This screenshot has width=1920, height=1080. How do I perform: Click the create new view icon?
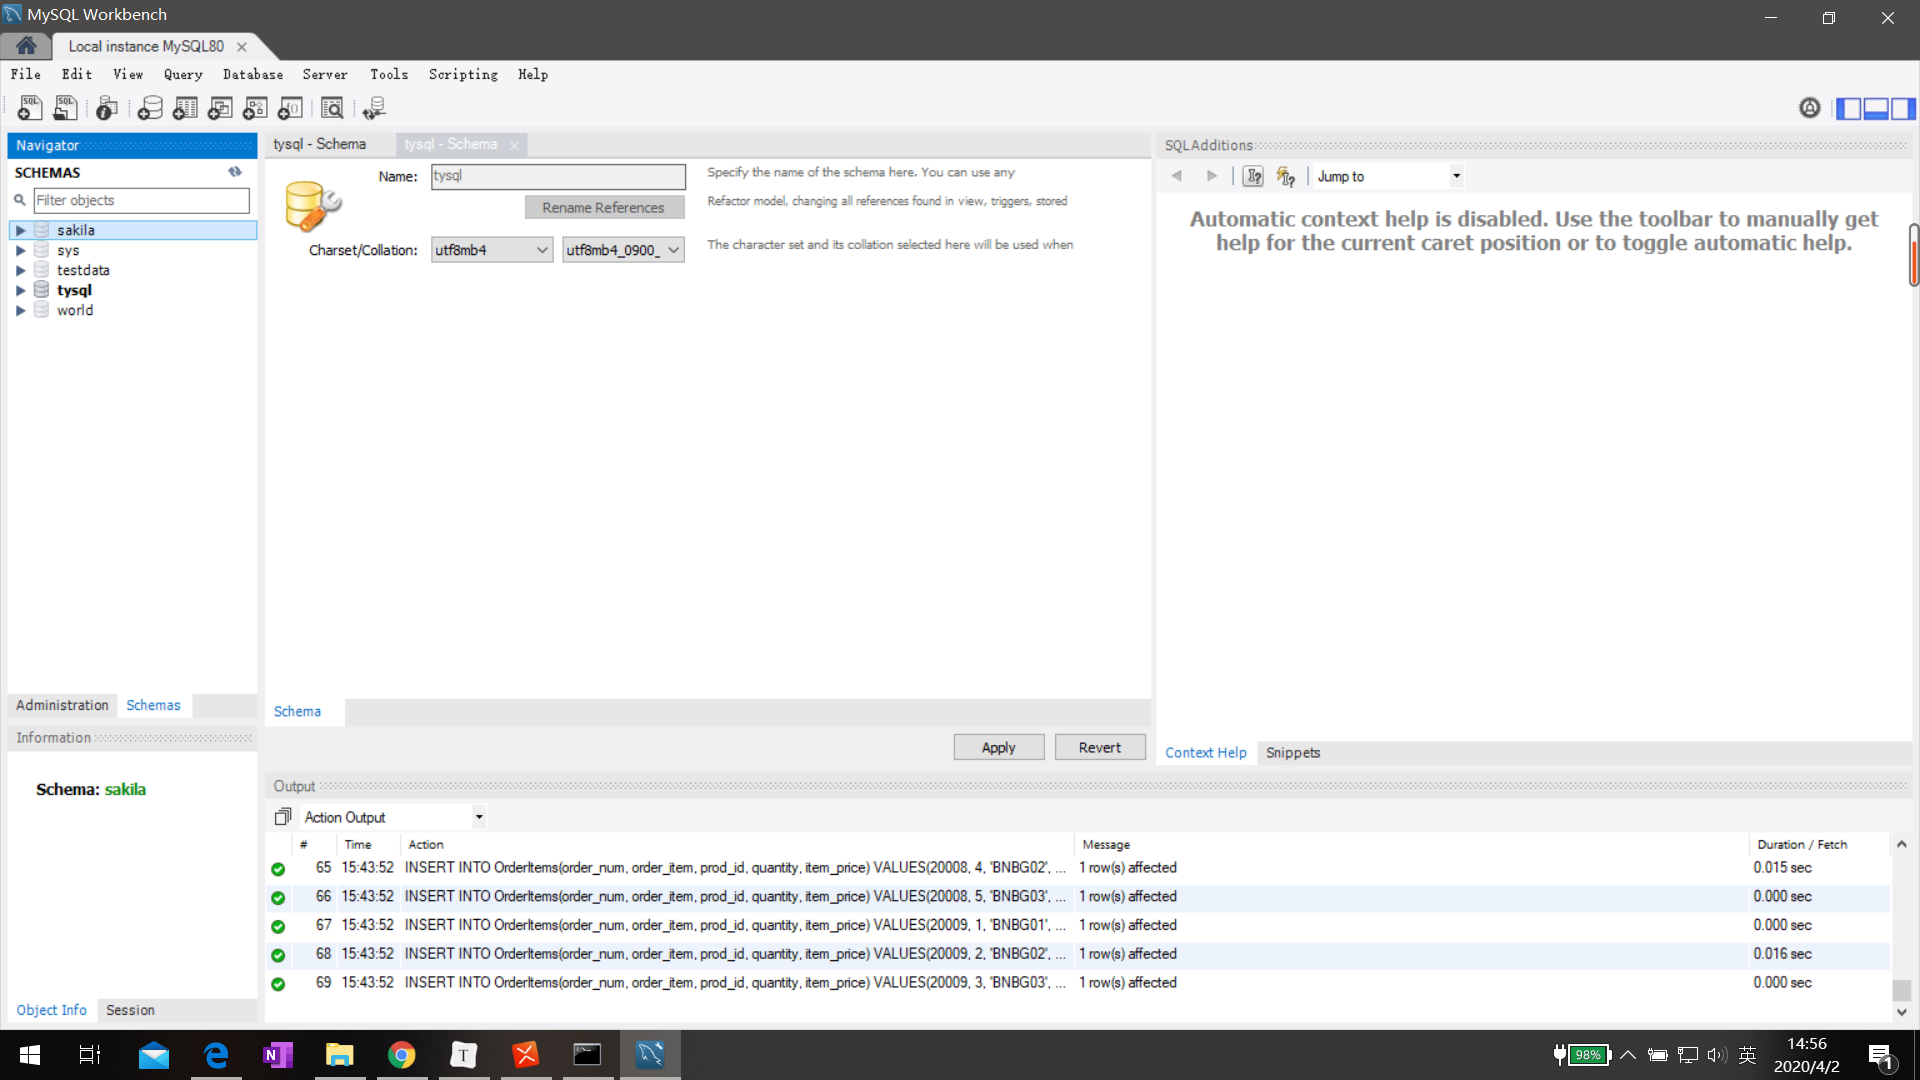pos(220,108)
